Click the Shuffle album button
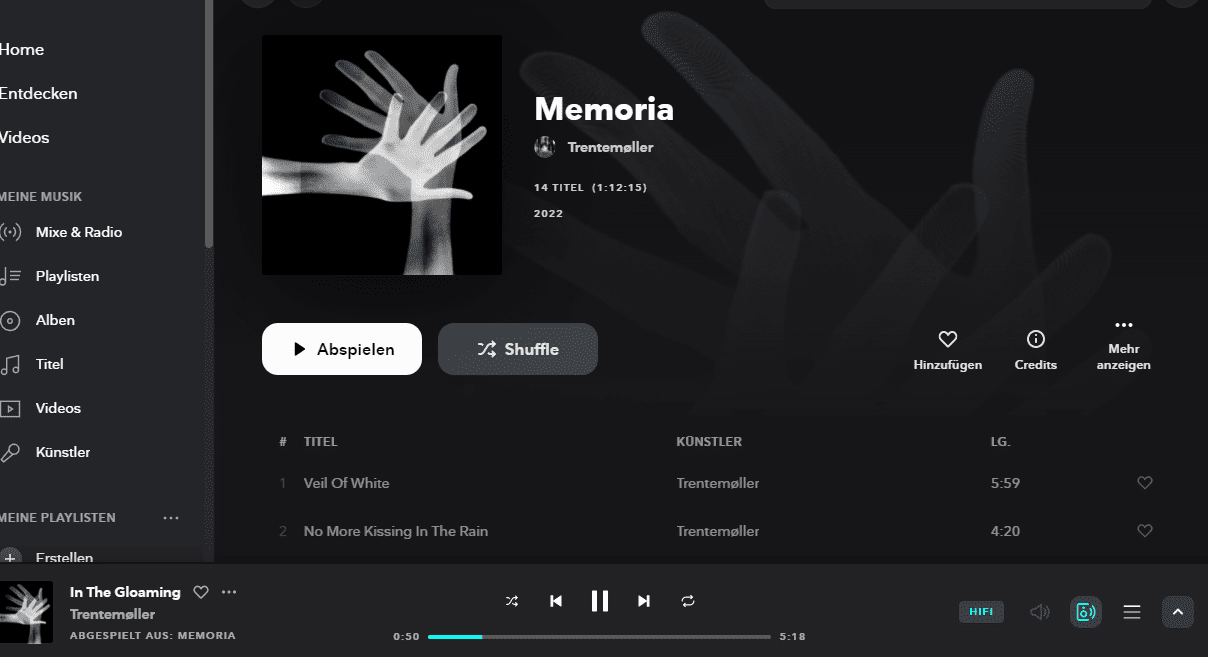 pyautogui.click(x=518, y=349)
